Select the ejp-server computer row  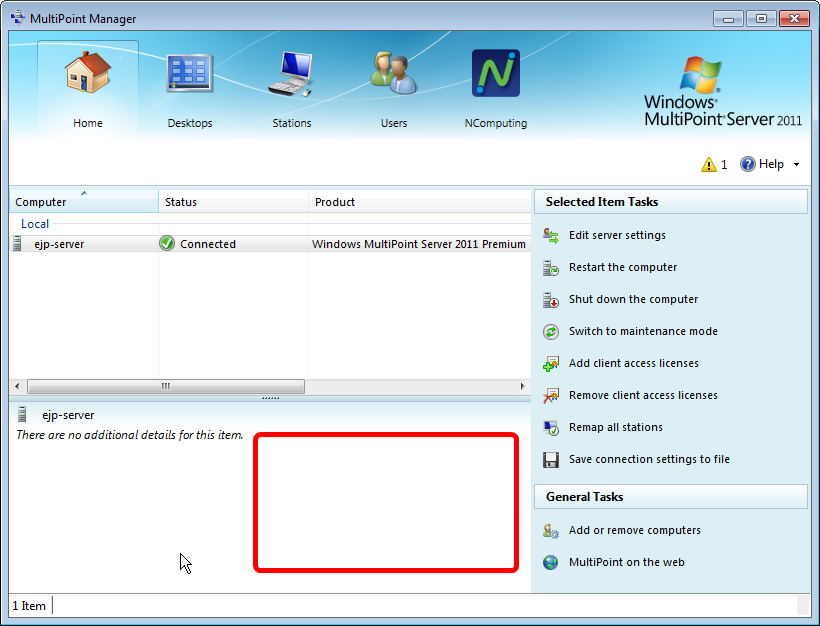point(270,244)
